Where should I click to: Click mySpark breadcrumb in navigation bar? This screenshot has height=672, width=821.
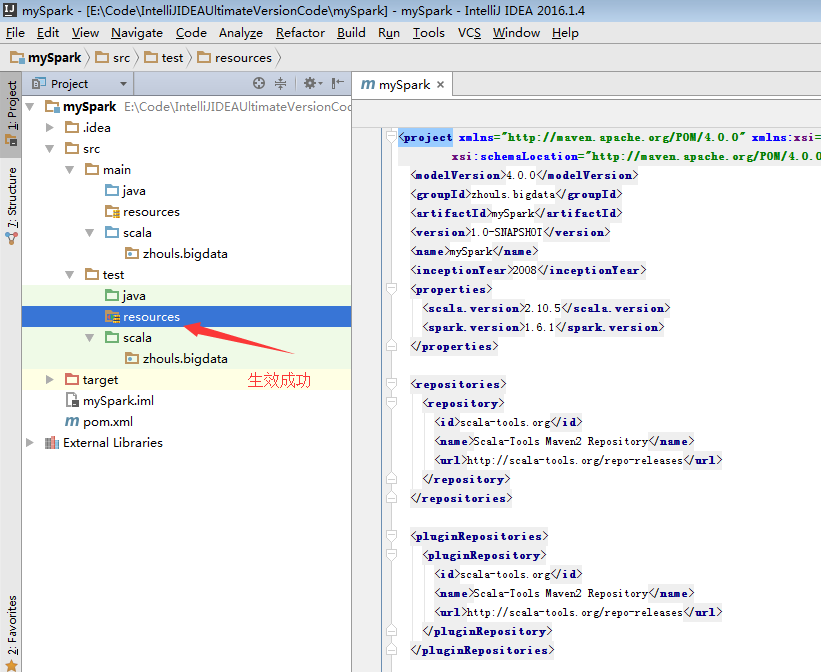click(x=46, y=58)
